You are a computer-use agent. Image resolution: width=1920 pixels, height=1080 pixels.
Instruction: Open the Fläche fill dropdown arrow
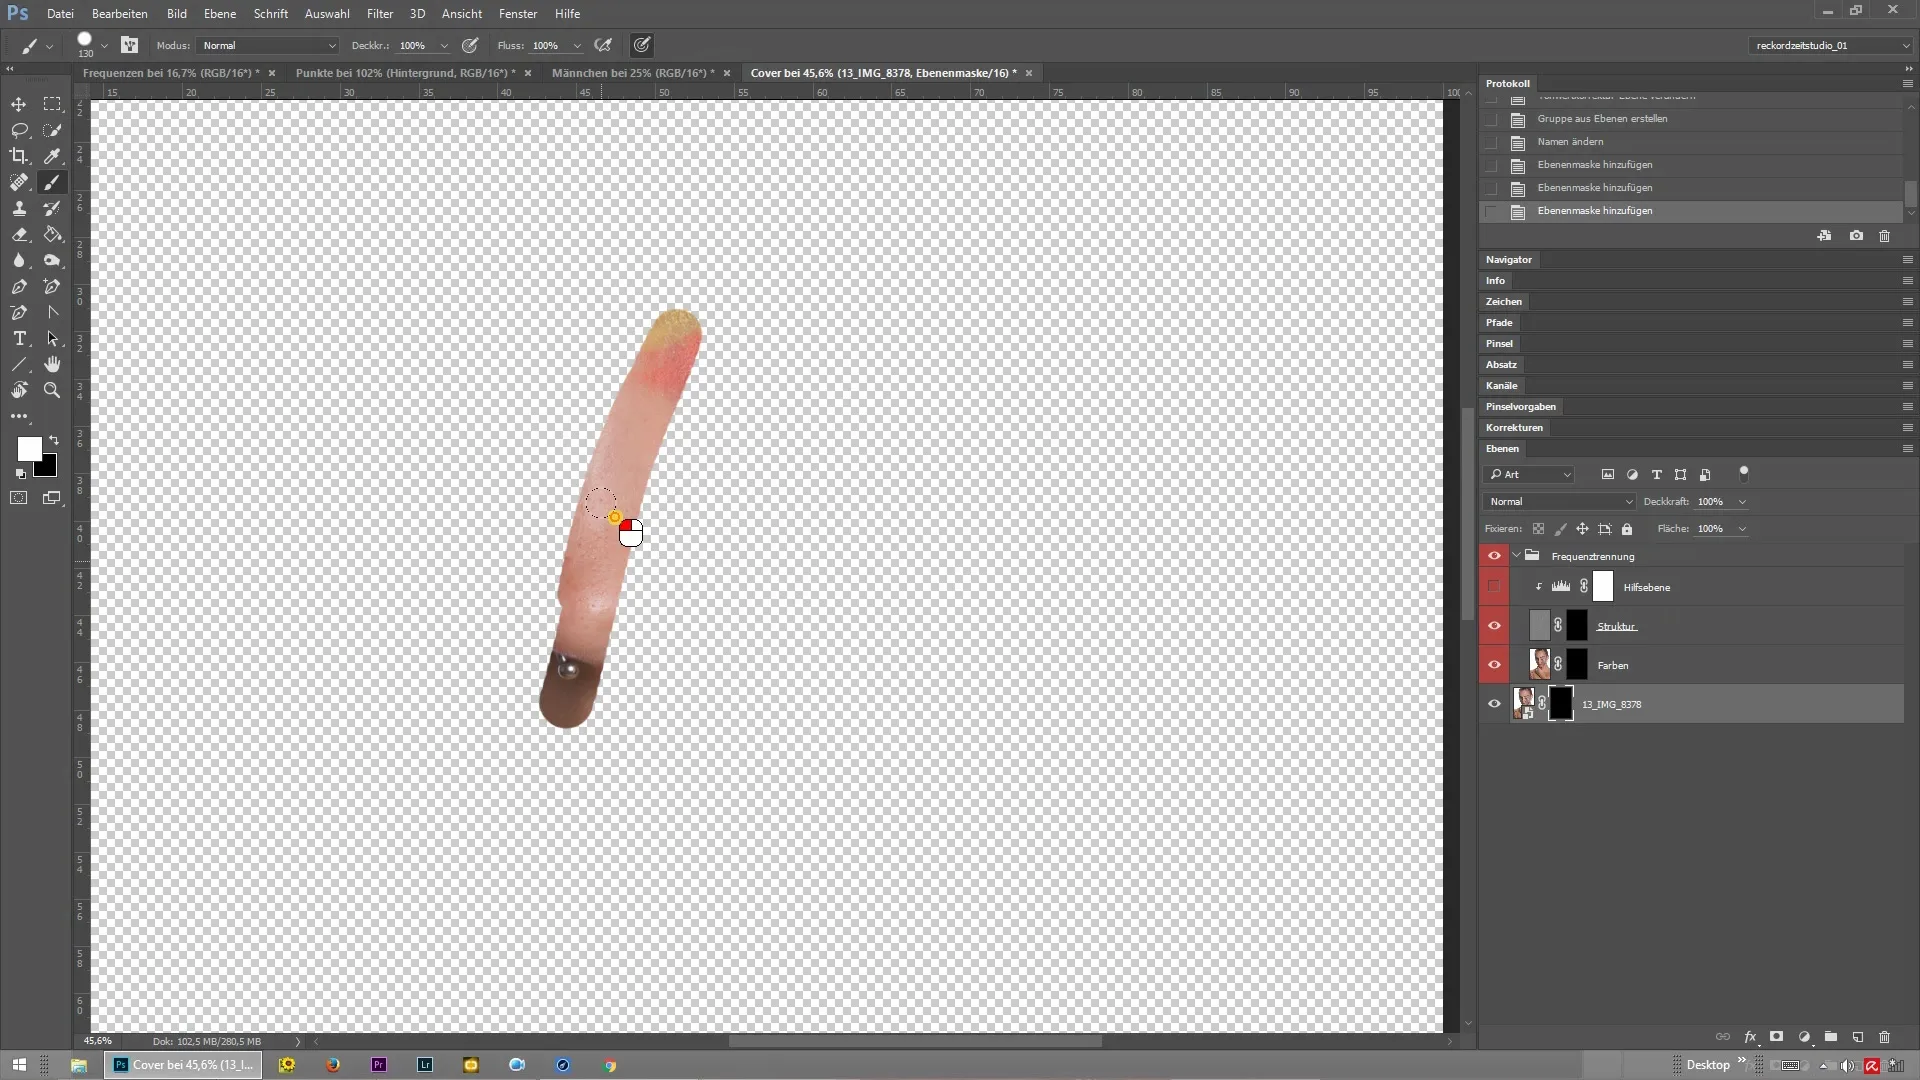[1743, 529]
